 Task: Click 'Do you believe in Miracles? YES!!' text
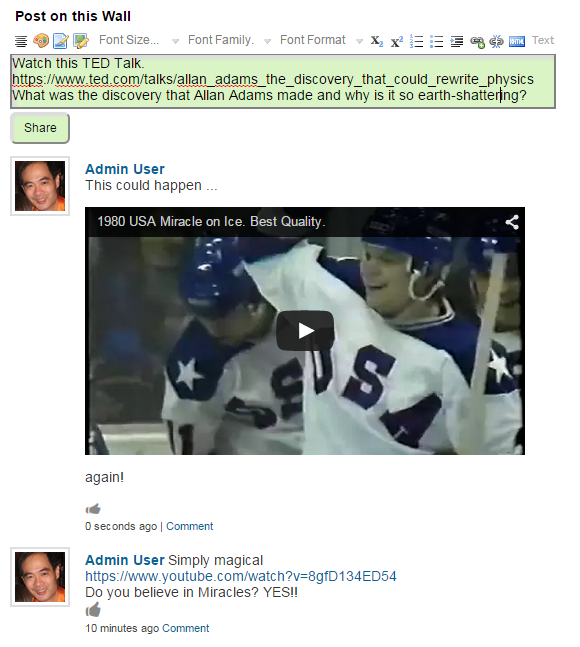click(191, 592)
